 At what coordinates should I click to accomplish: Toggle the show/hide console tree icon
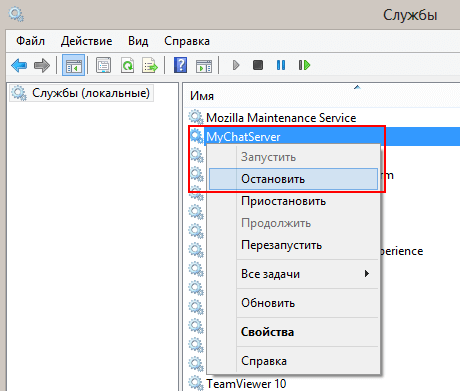(73, 65)
